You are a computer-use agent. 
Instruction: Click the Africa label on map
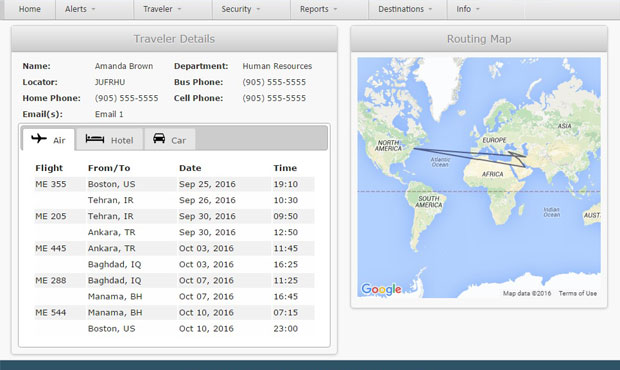click(x=492, y=174)
